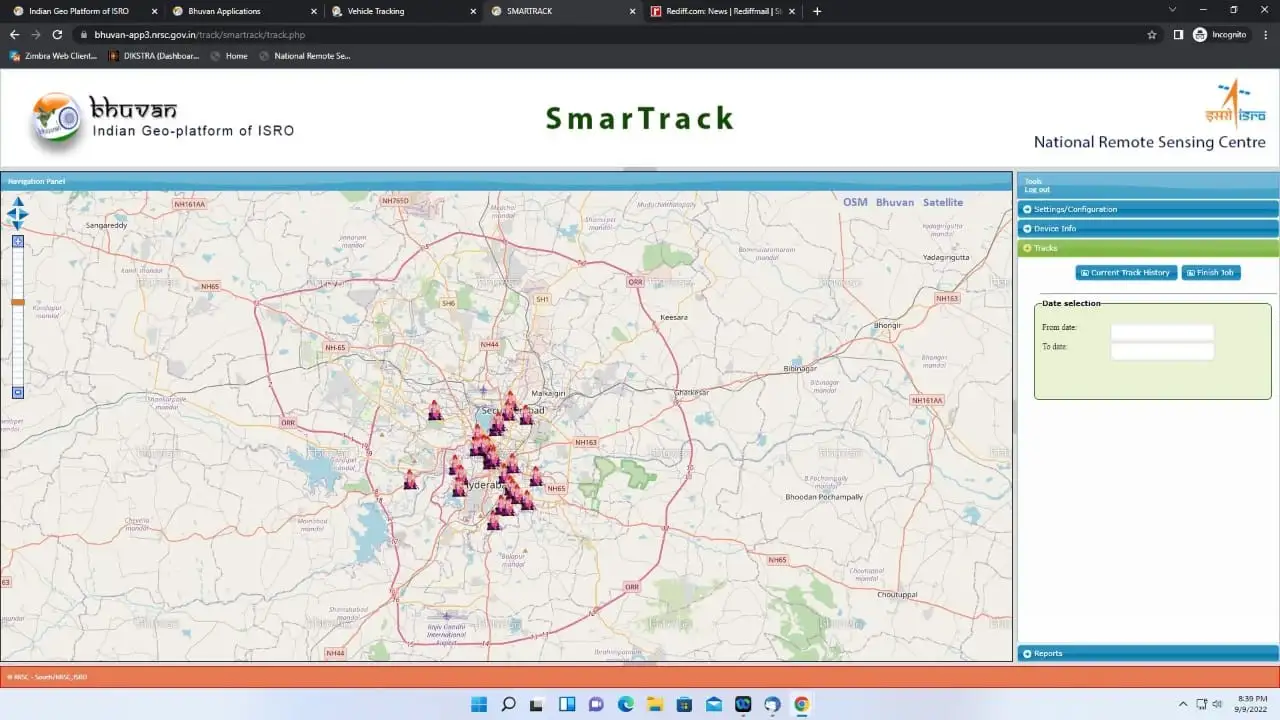This screenshot has width=1280, height=720.
Task: Click the orange zoom slider handle
Action: click(18, 301)
